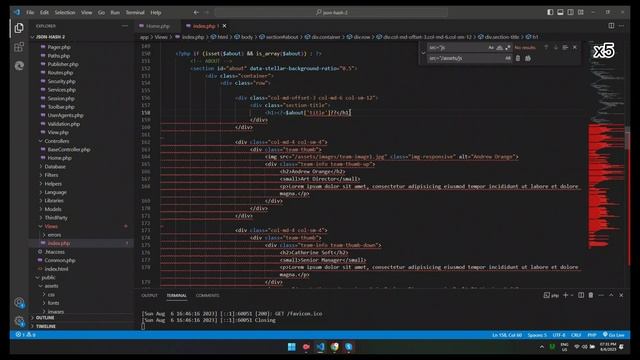Click the VS Code taskbar icon
Image resolution: width=640 pixels, height=360 pixels.
pyautogui.click(x=320, y=347)
